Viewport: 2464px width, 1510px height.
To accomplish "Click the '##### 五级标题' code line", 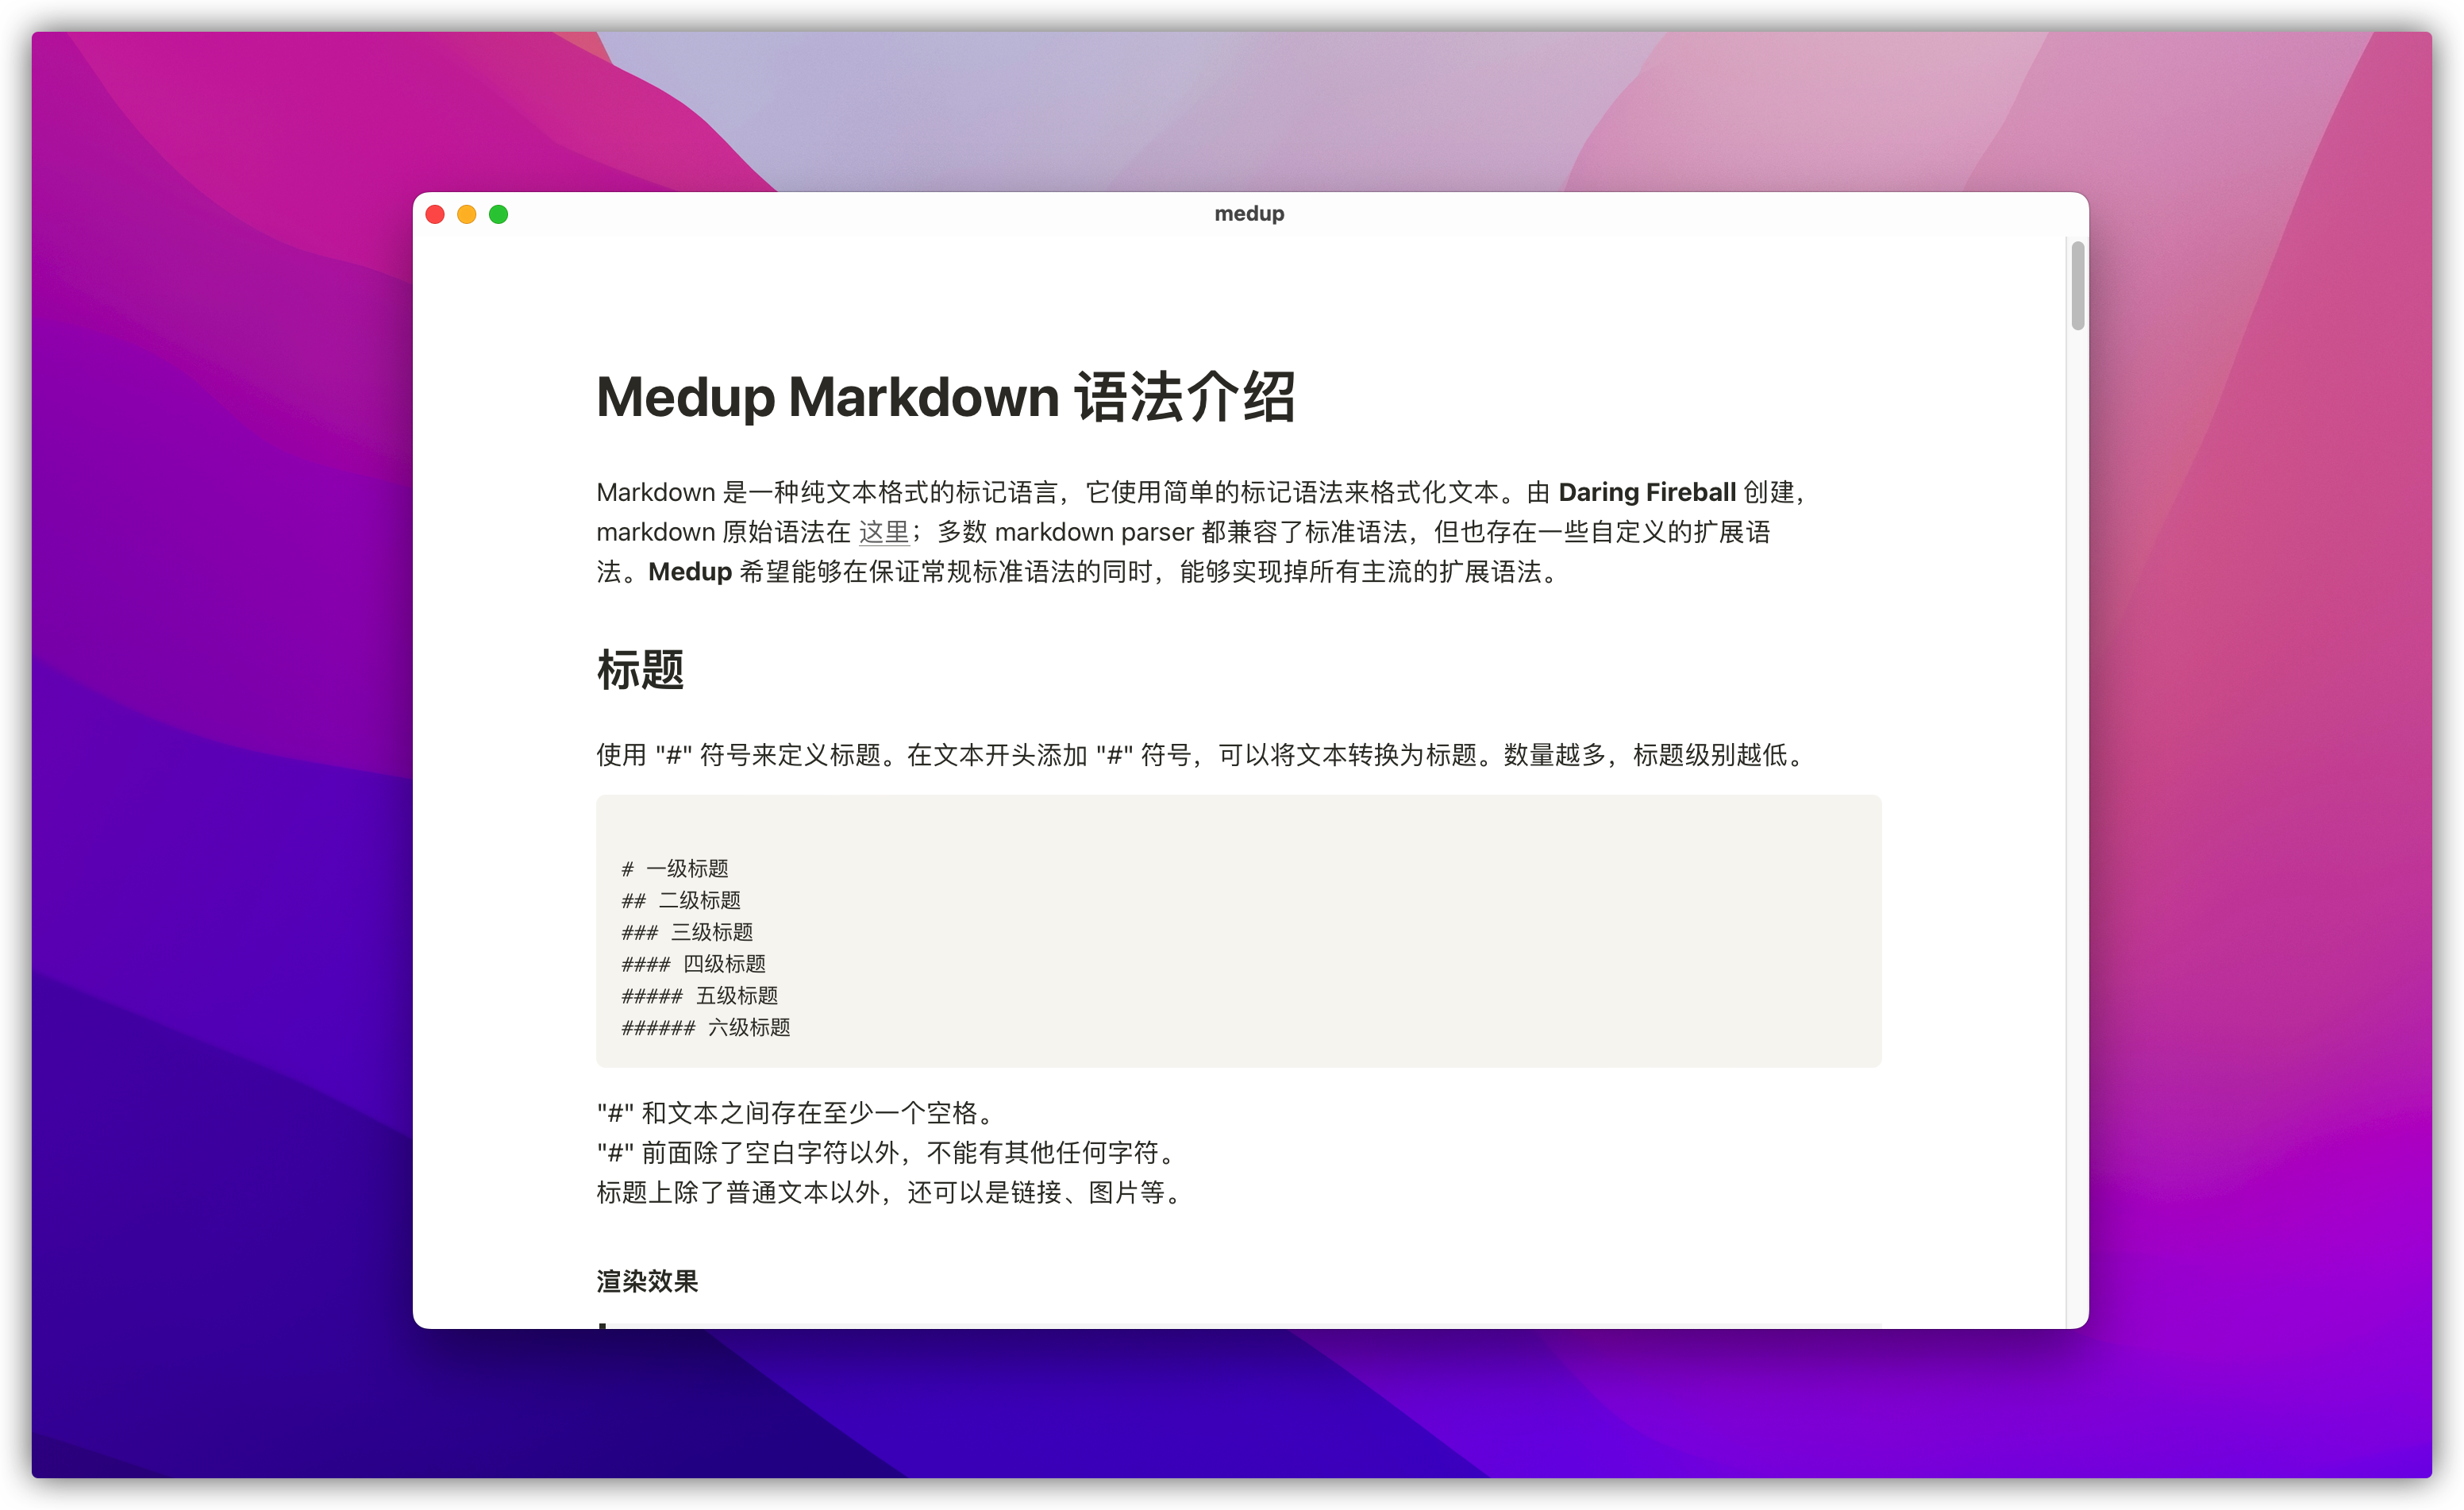I will [x=699, y=996].
